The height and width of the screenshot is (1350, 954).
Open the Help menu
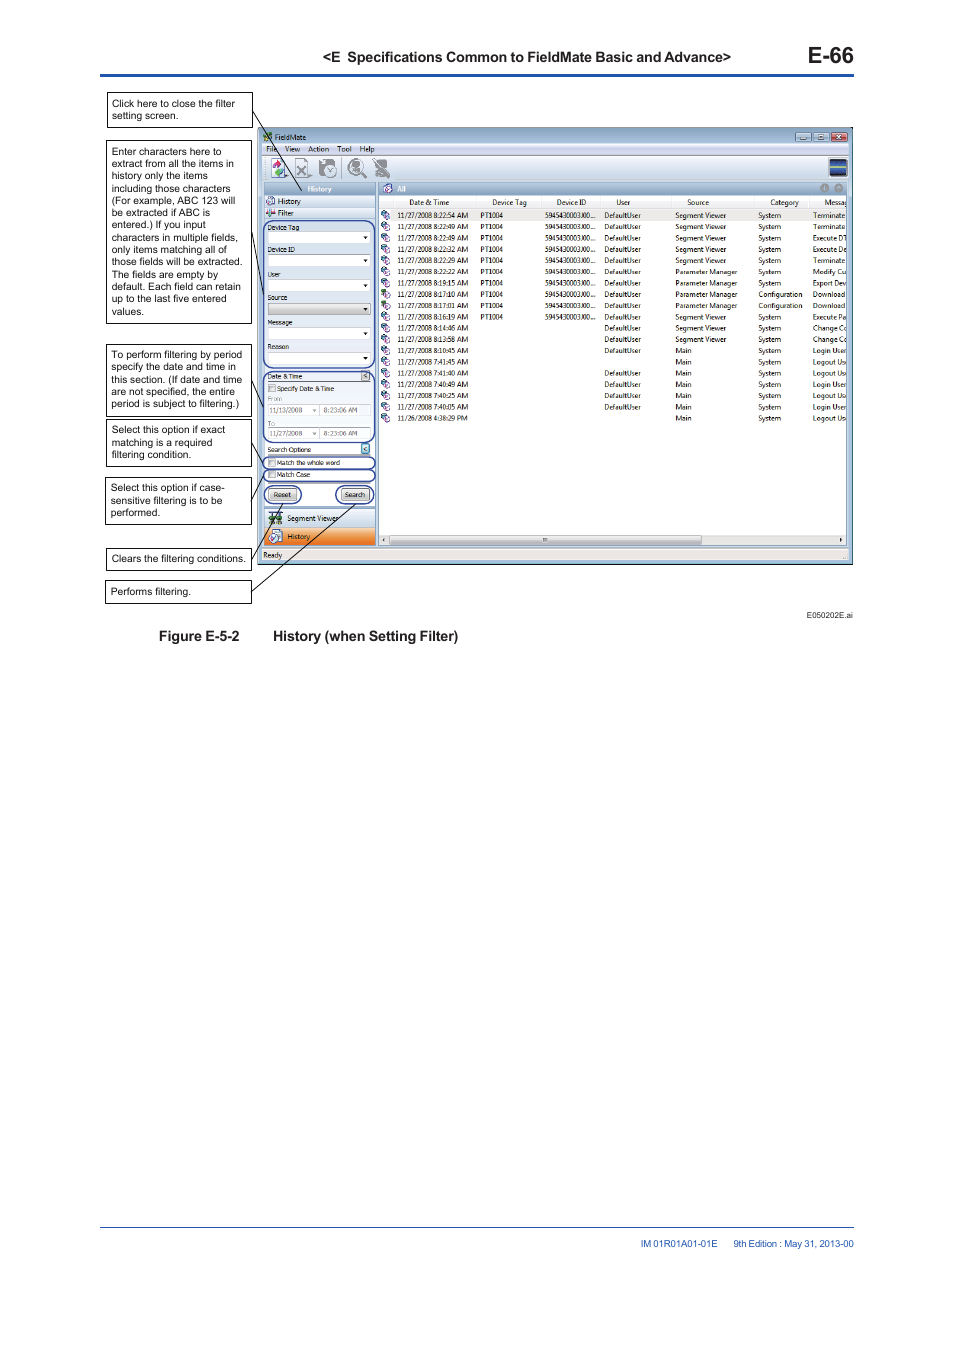367,149
